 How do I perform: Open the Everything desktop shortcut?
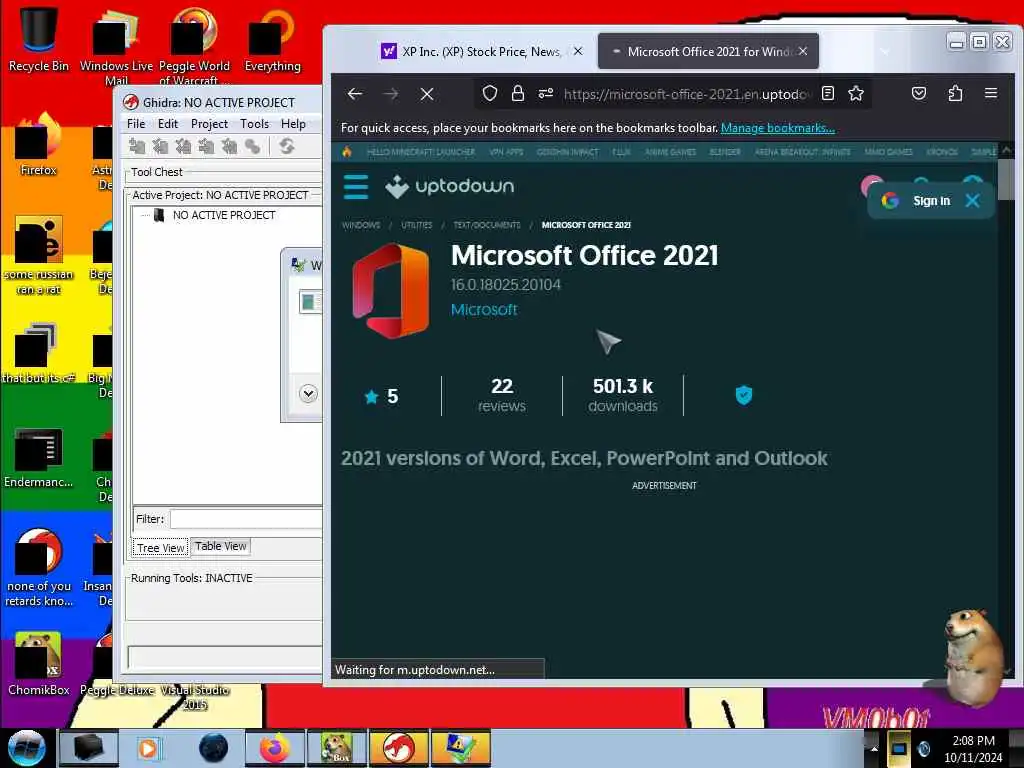(272, 39)
